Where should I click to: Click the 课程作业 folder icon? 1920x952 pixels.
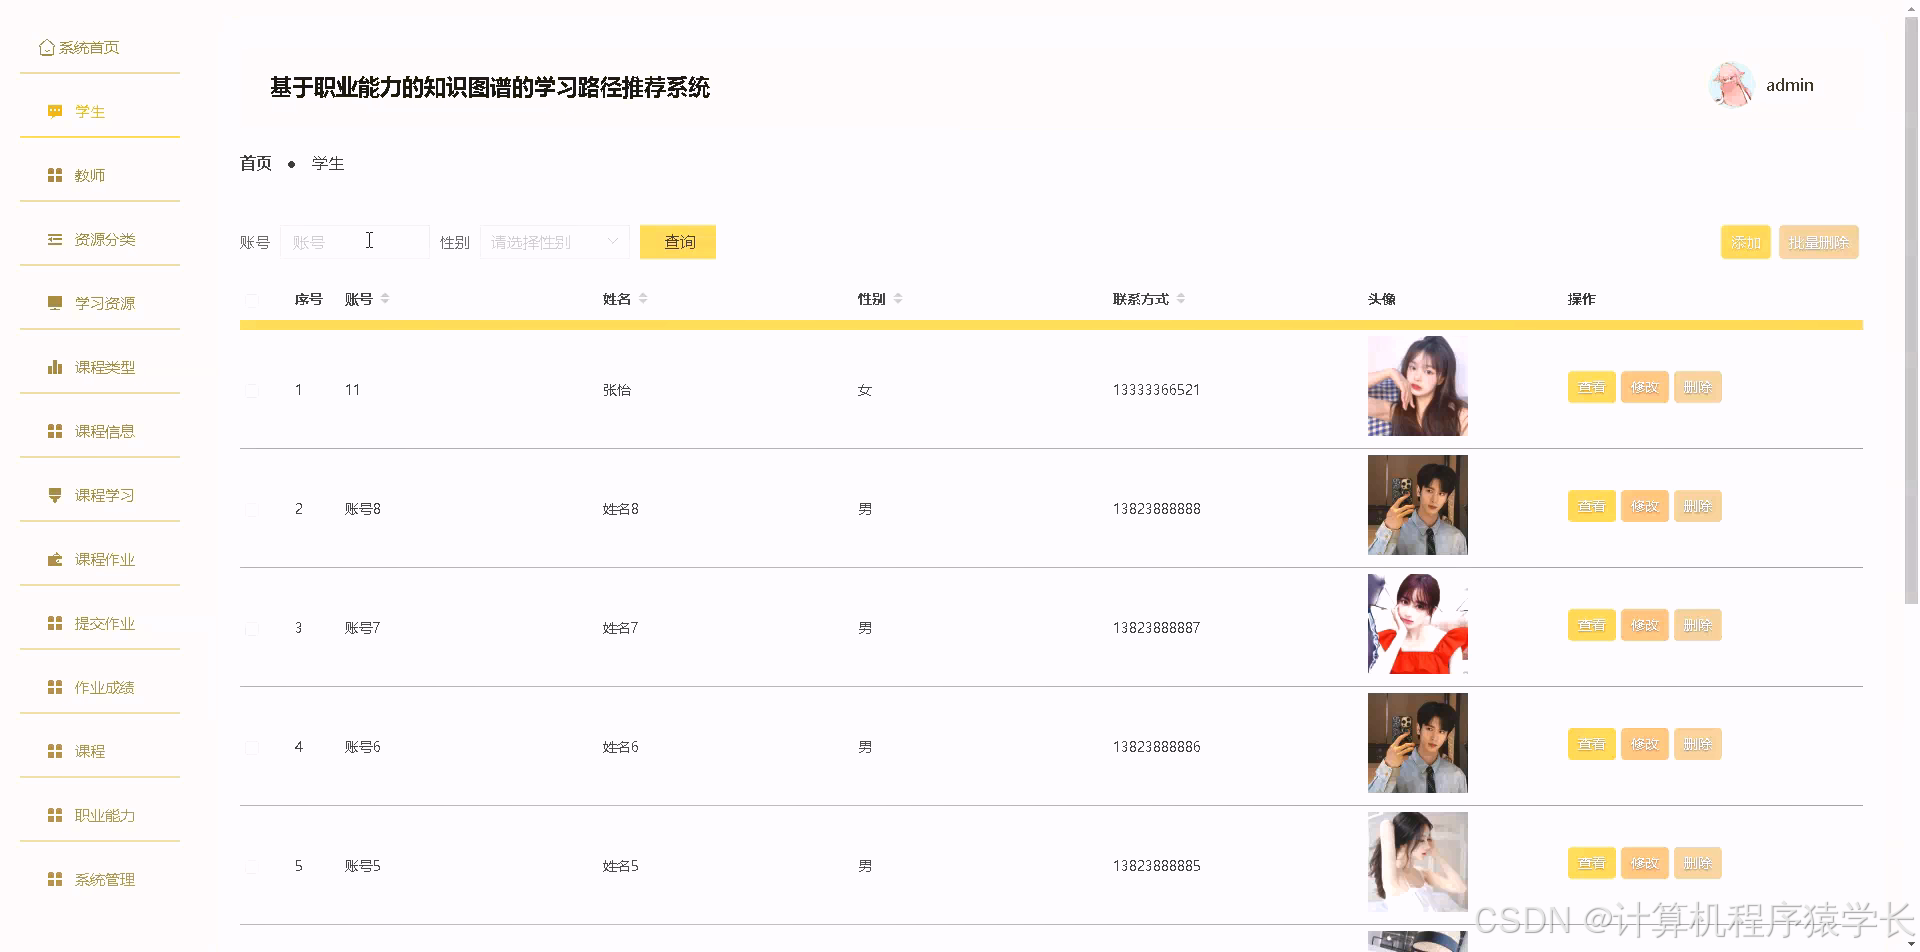54,558
